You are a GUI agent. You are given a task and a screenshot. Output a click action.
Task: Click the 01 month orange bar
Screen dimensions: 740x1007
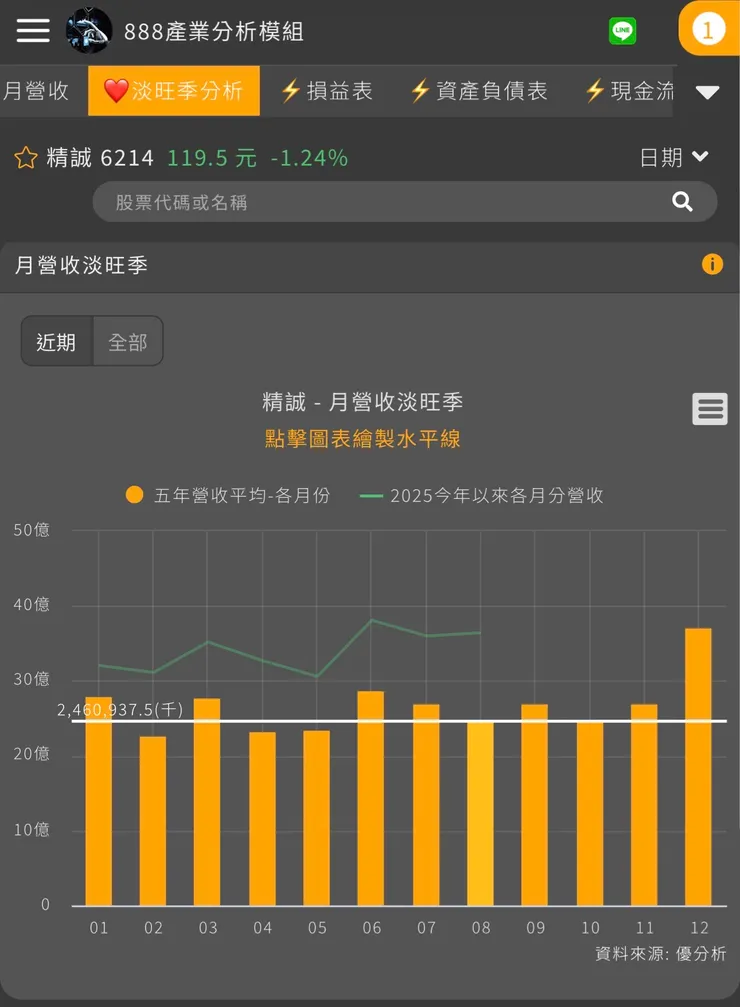tap(98, 801)
